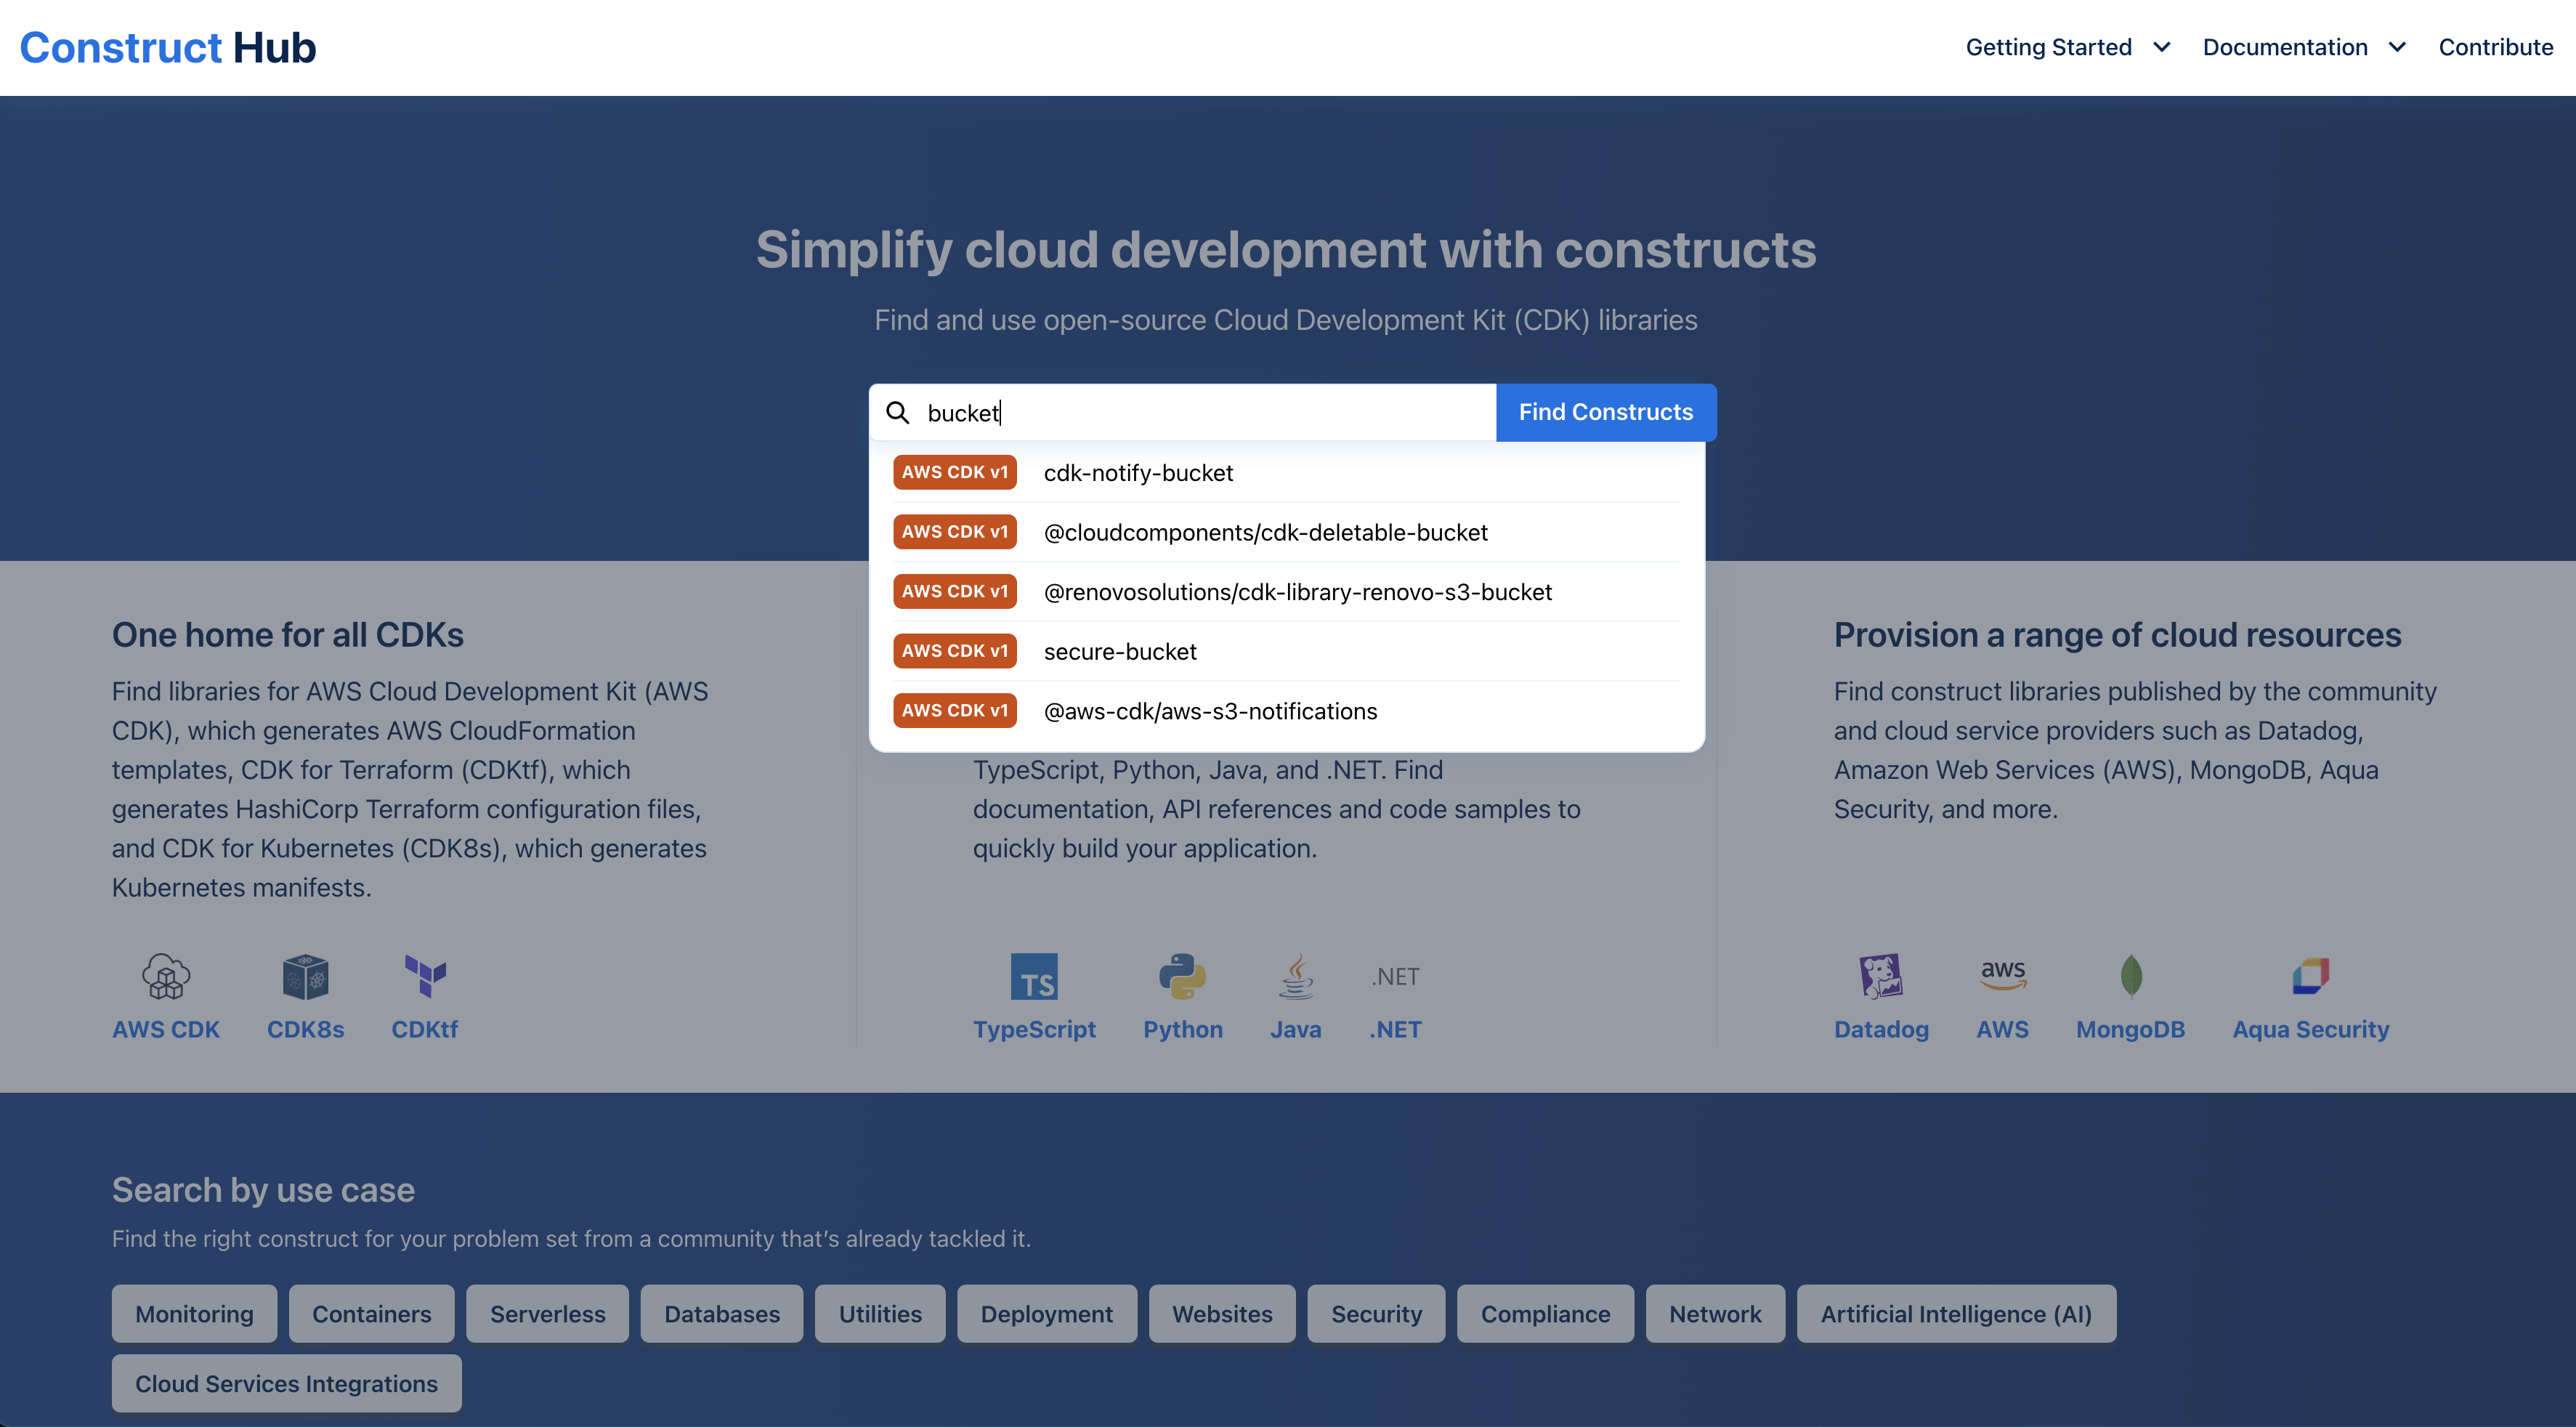Choose the Databases use case
The height and width of the screenshot is (1427, 2576).
pyautogui.click(x=722, y=1313)
